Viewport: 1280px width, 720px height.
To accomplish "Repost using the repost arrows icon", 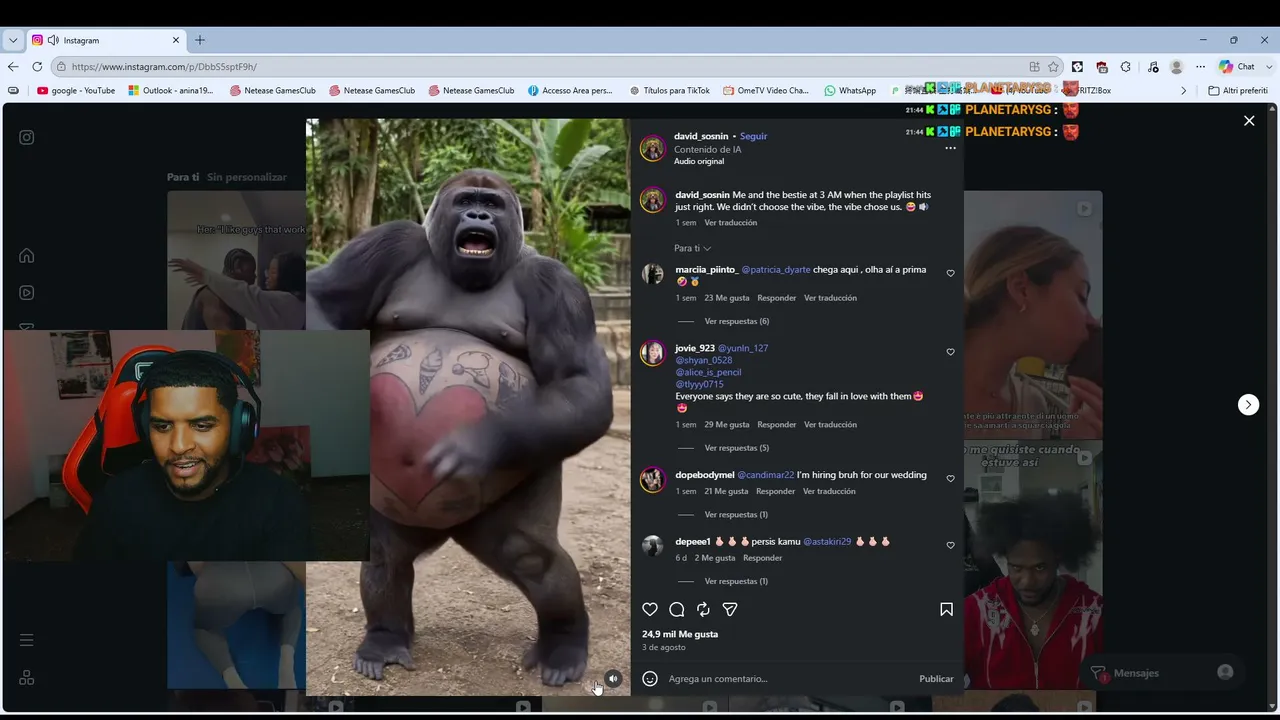I will (703, 609).
